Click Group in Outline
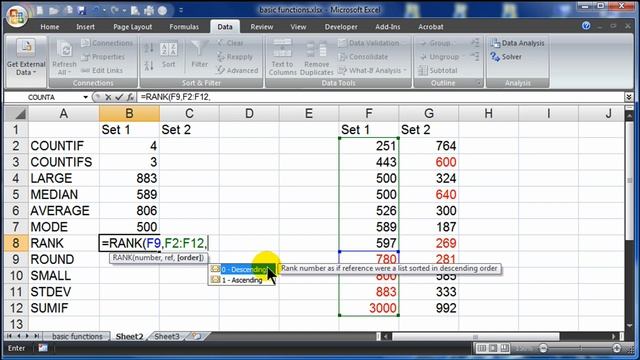 click(435, 43)
